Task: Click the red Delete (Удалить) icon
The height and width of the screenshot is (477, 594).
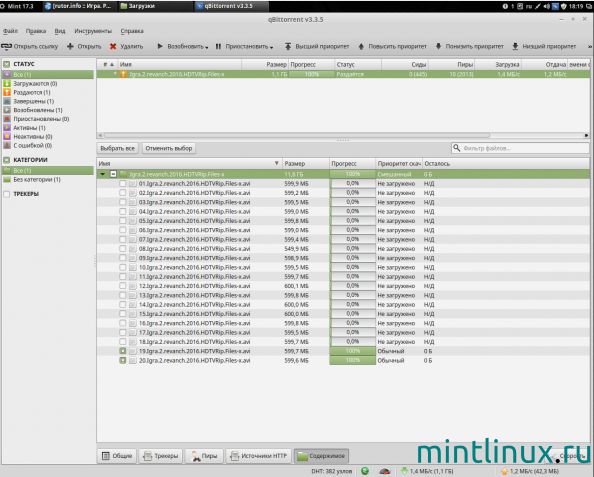Action: pos(113,46)
